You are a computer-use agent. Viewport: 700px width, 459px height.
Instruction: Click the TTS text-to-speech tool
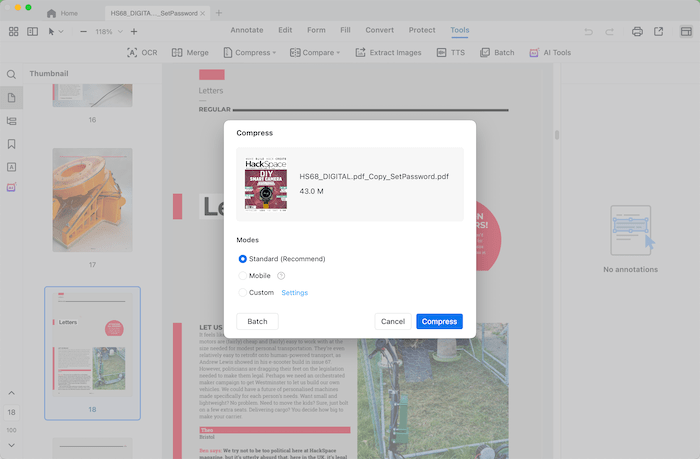click(x=450, y=52)
